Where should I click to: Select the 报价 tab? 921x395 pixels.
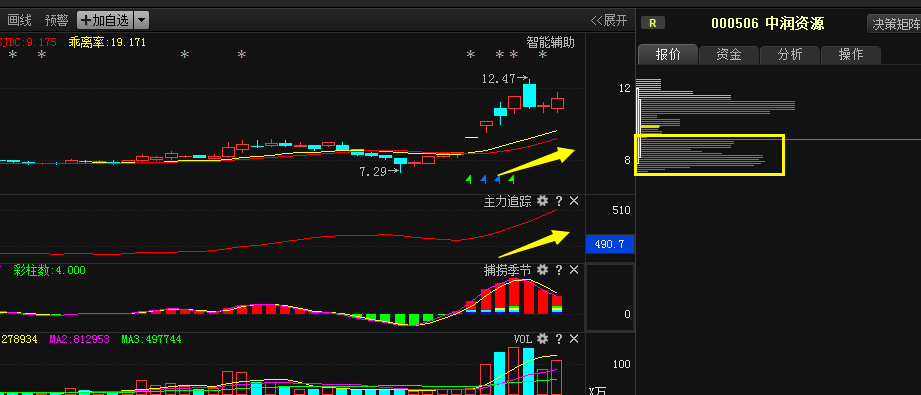coord(668,55)
